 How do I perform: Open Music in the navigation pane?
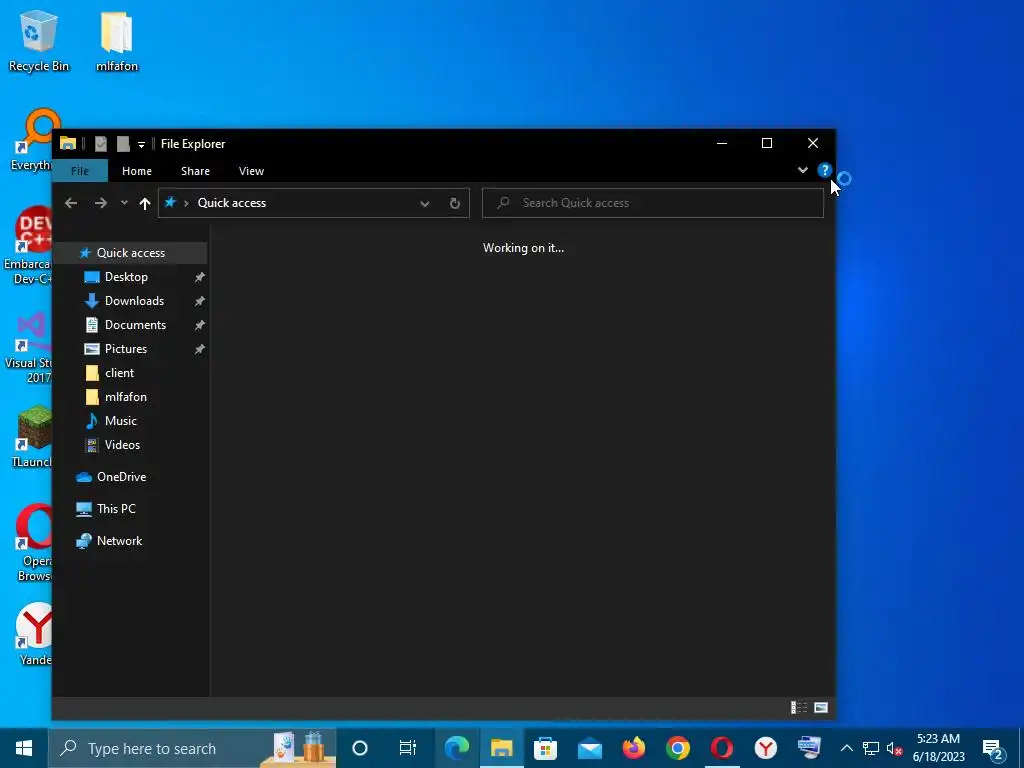click(x=121, y=421)
